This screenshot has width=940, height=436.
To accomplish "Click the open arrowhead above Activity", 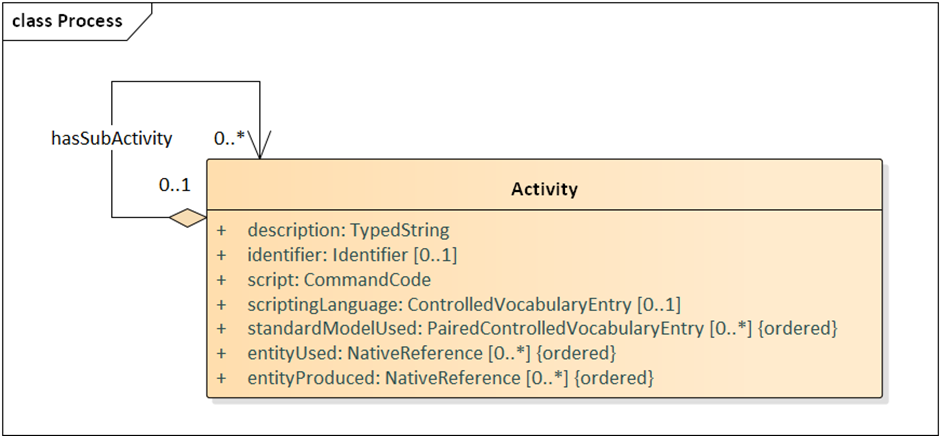I will 260,145.
